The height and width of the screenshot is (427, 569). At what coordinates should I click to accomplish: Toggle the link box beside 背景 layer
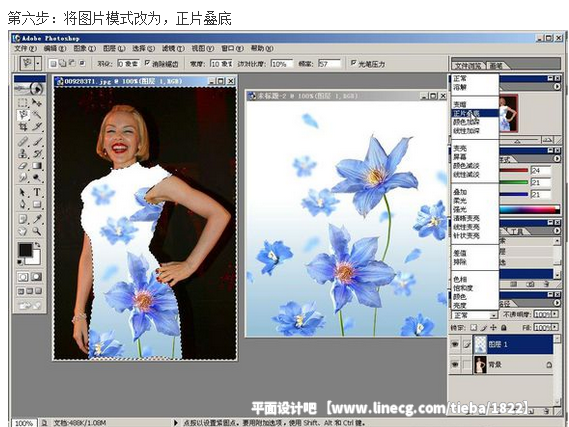pyautogui.click(x=466, y=364)
